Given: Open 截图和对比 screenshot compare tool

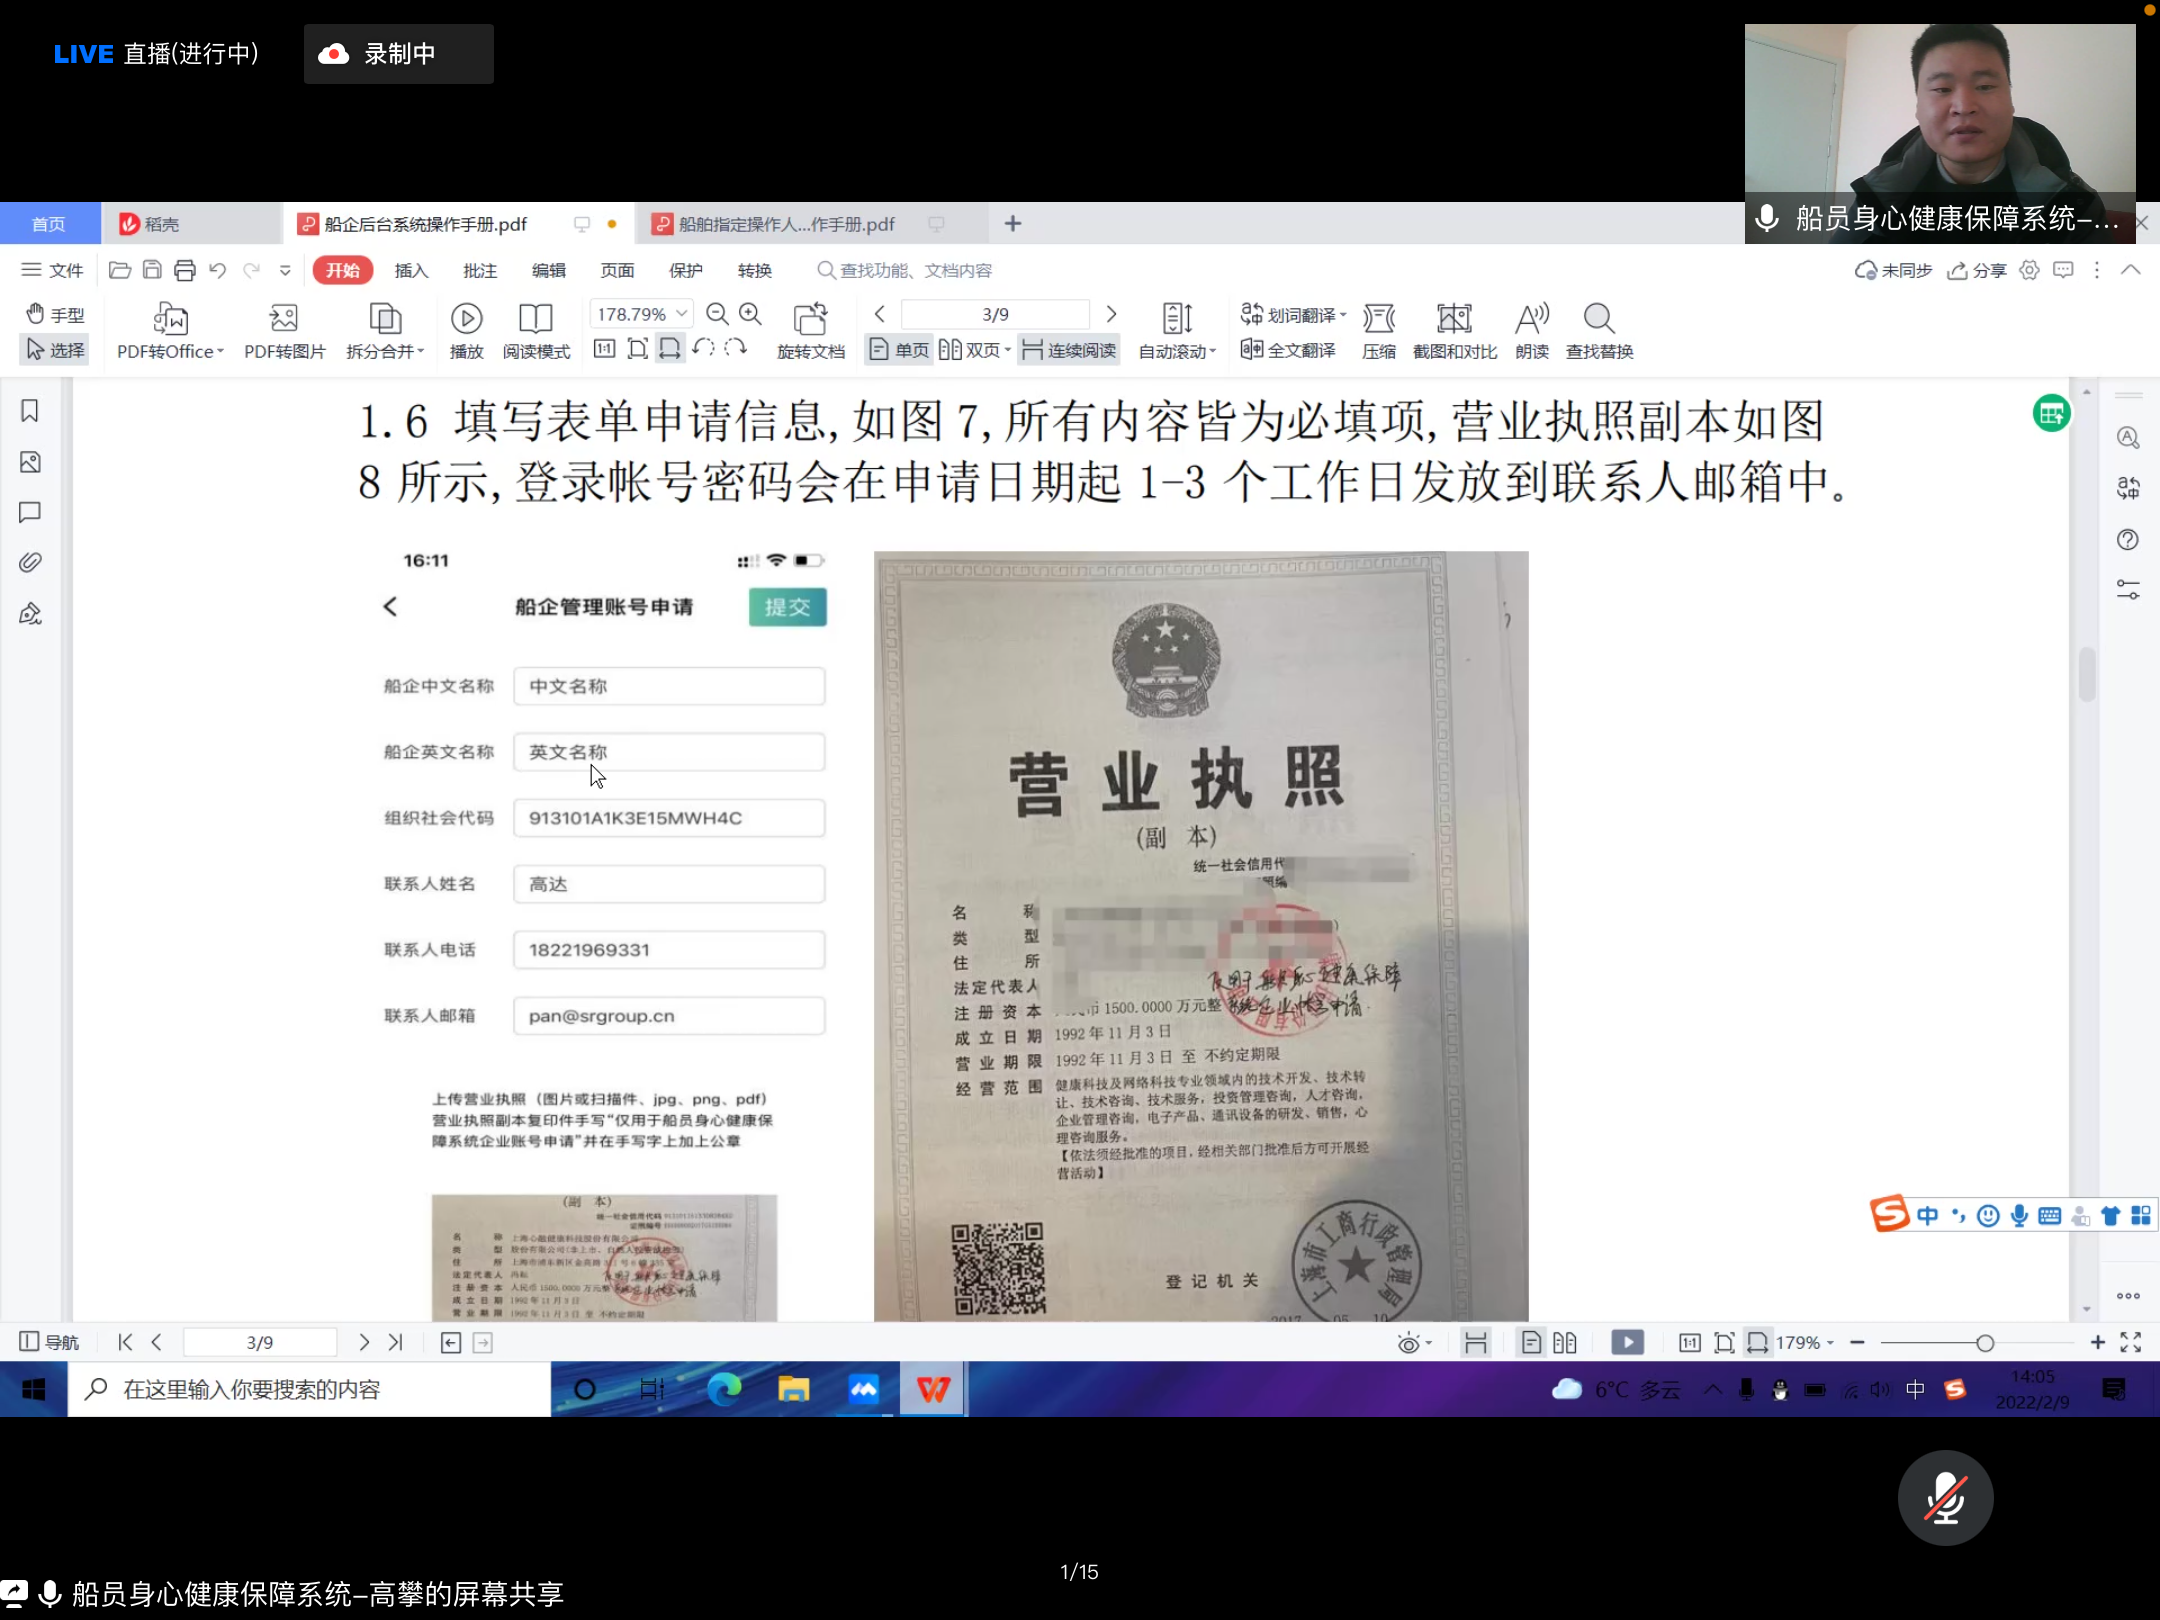Looking at the screenshot, I should click(1455, 331).
